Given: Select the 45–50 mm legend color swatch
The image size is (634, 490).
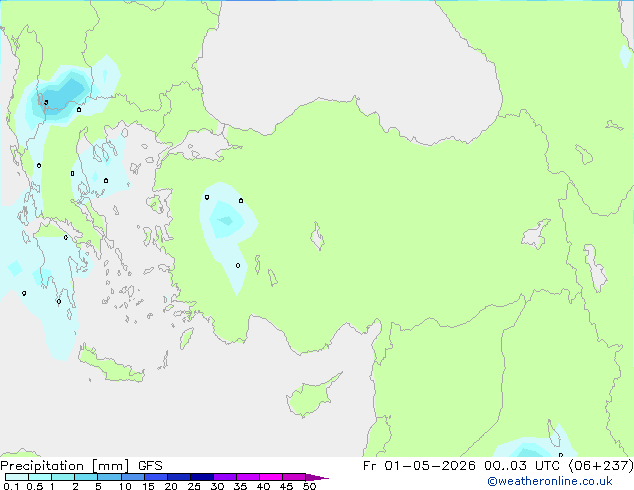Looking at the screenshot, I should [x=294, y=477].
